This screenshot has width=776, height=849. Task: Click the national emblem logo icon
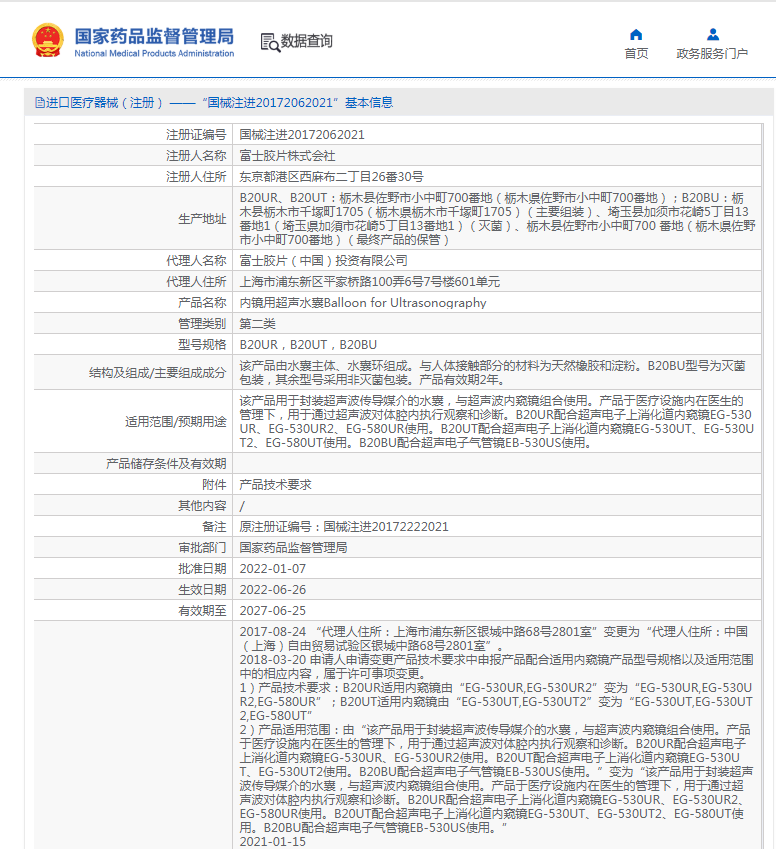(x=48, y=40)
